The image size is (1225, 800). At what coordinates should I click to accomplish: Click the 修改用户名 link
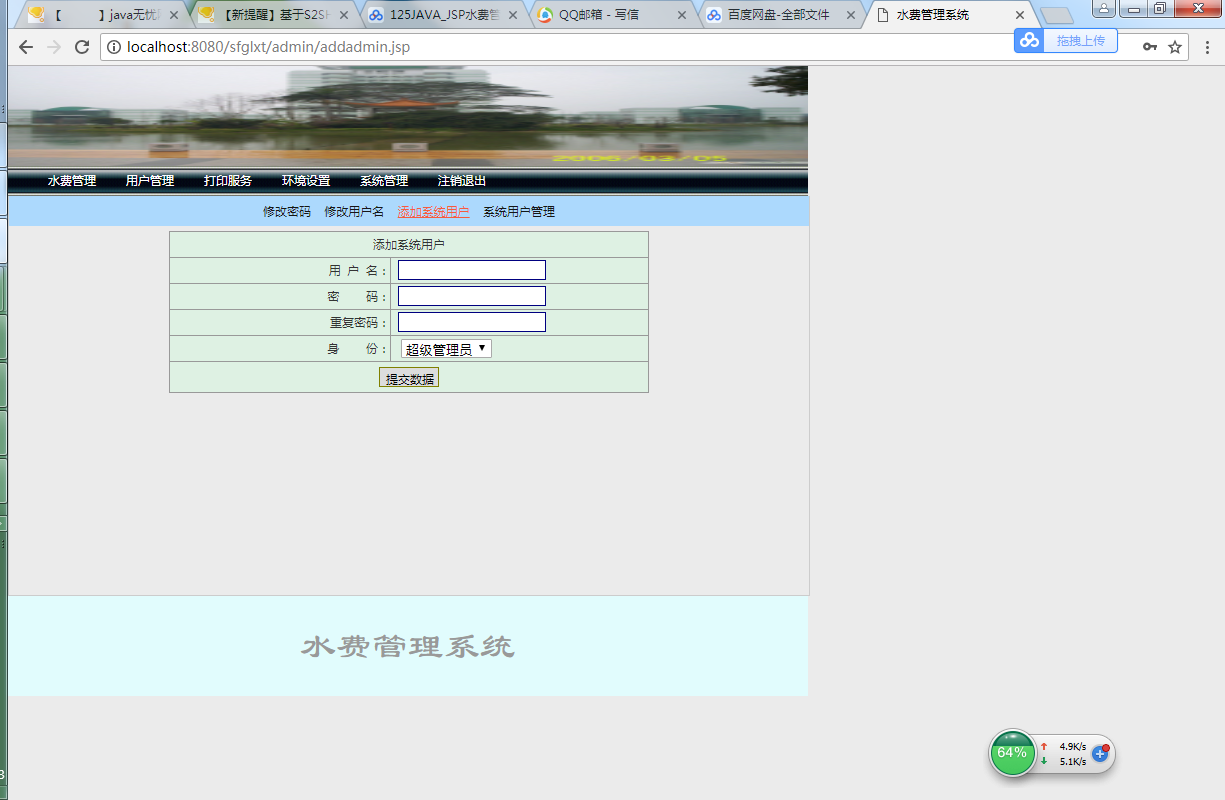coord(354,212)
